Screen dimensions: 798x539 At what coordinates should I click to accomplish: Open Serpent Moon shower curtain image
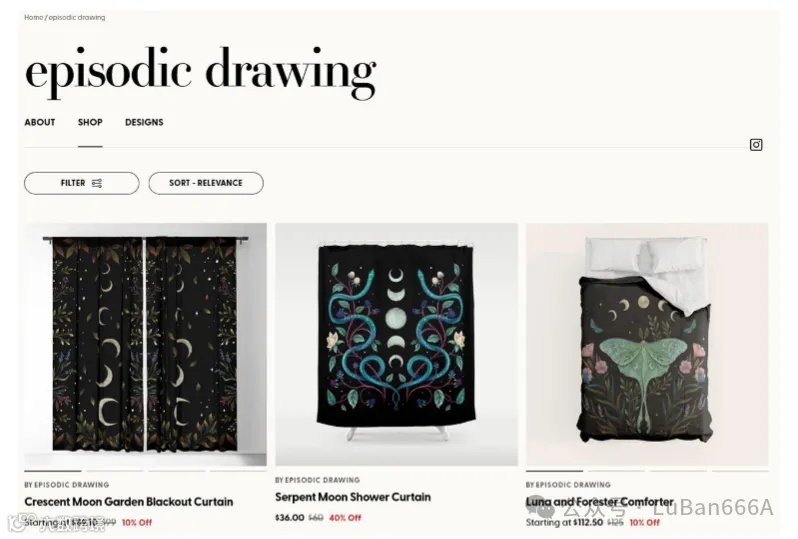point(396,344)
